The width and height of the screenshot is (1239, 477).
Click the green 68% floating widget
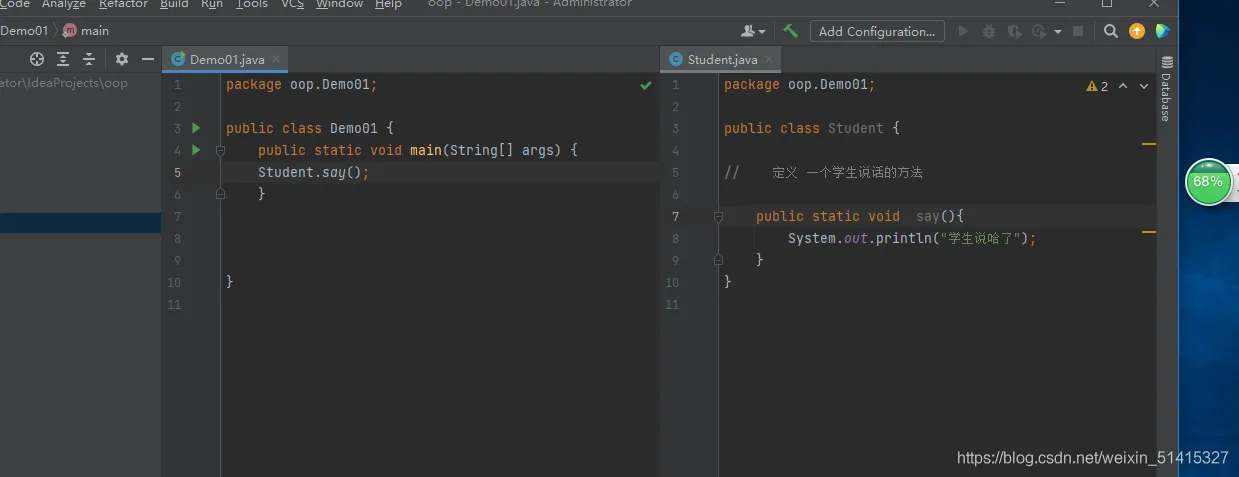pos(1208,182)
